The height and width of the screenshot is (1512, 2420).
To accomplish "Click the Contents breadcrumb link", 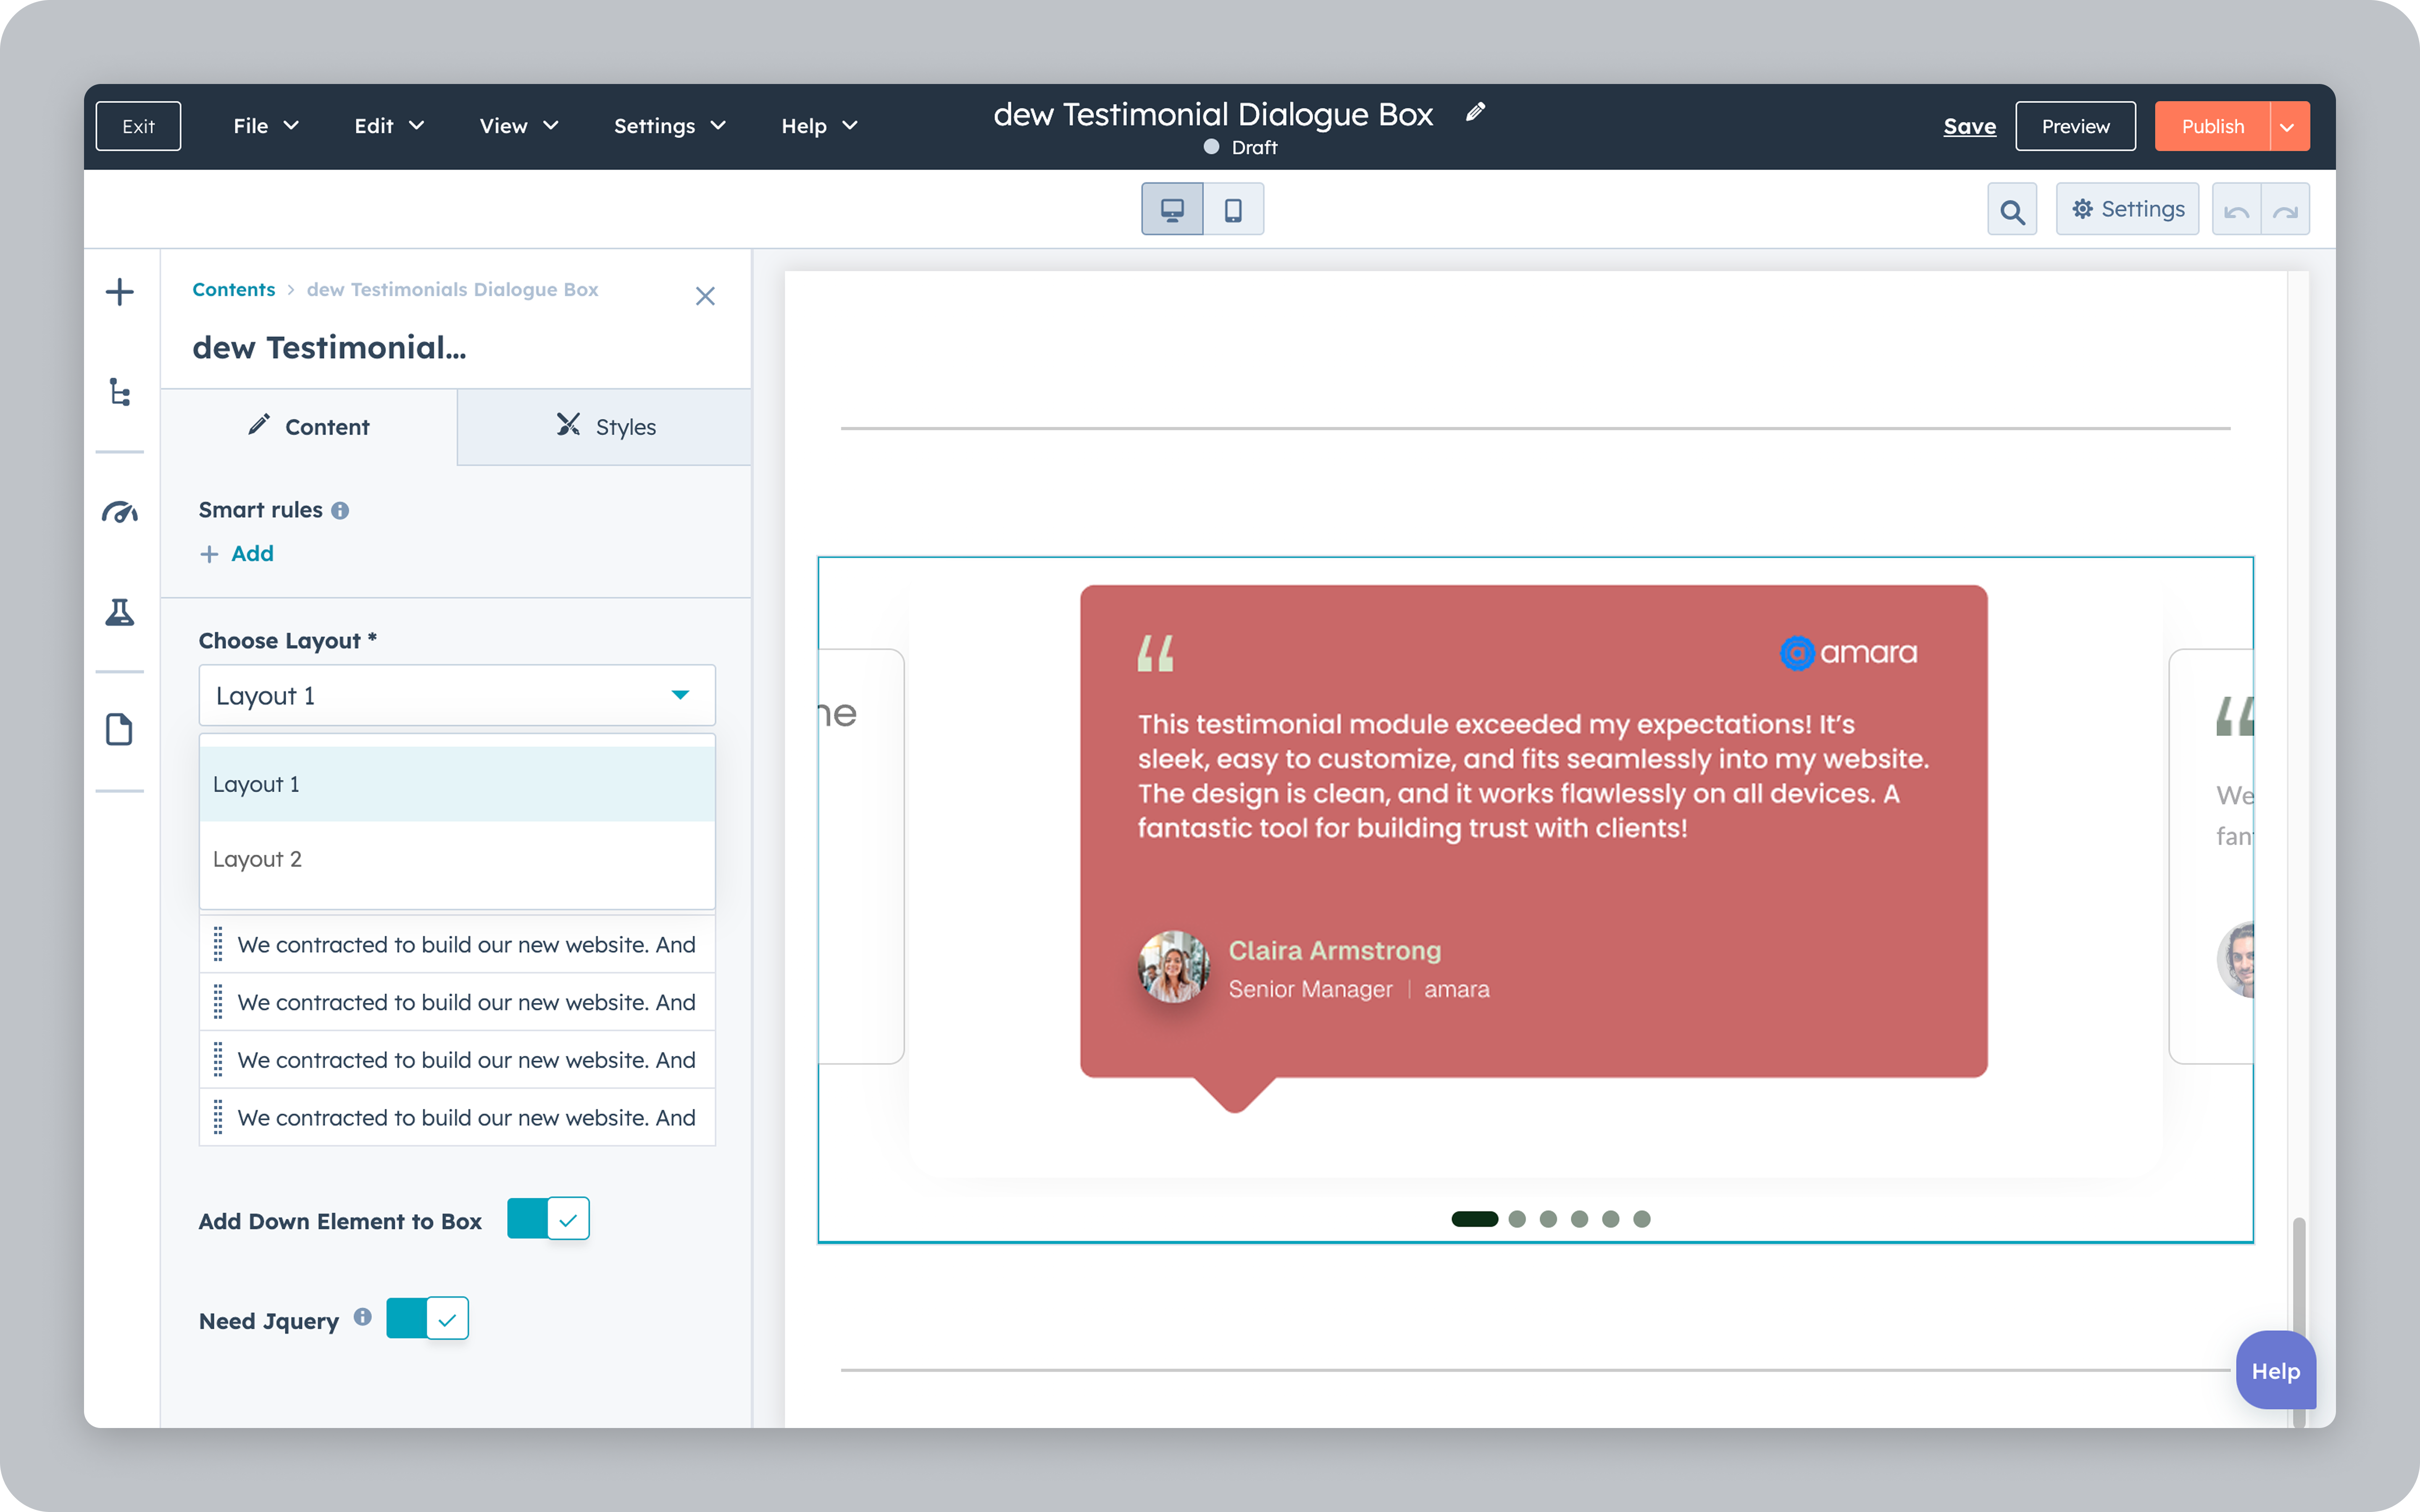I will (x=233, y=290).
